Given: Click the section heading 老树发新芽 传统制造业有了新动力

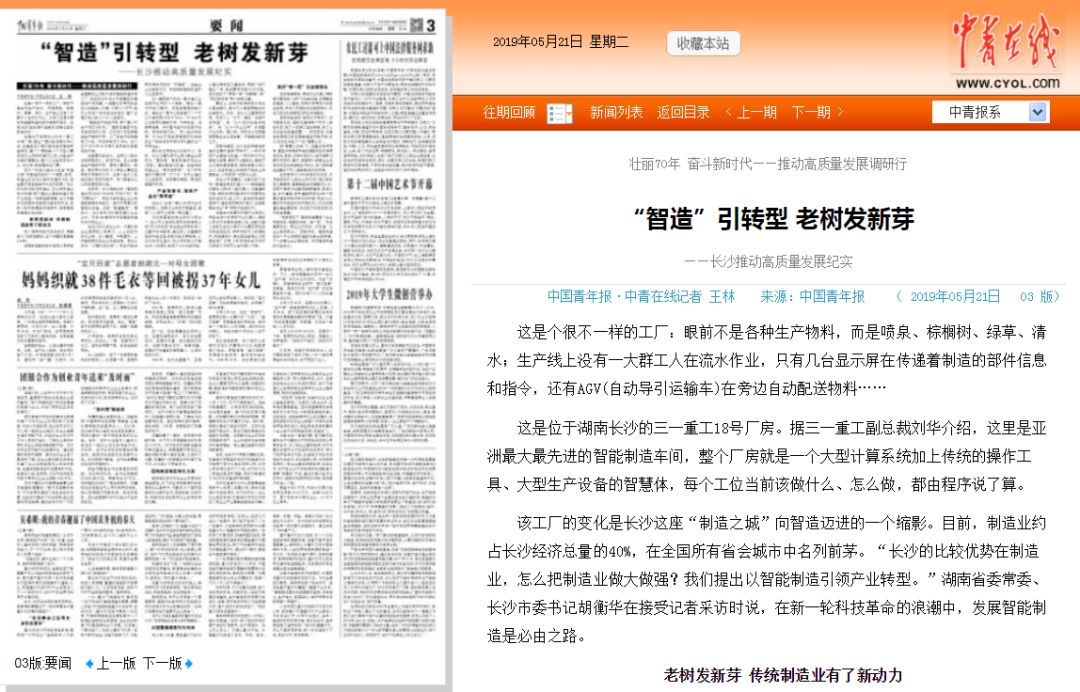Looking at the screenshot, I should (x=783, y=675).
